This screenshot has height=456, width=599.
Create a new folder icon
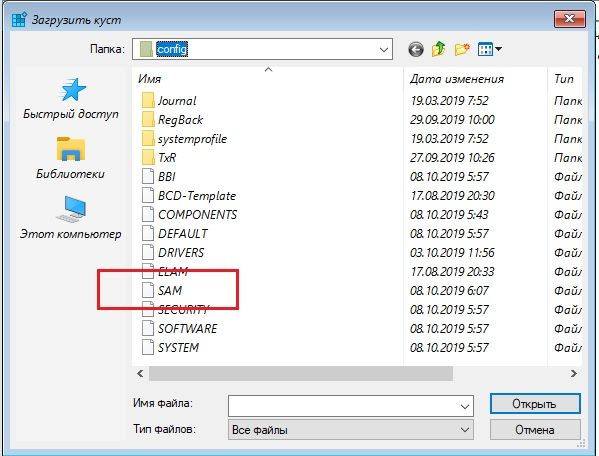click(461, 49)
